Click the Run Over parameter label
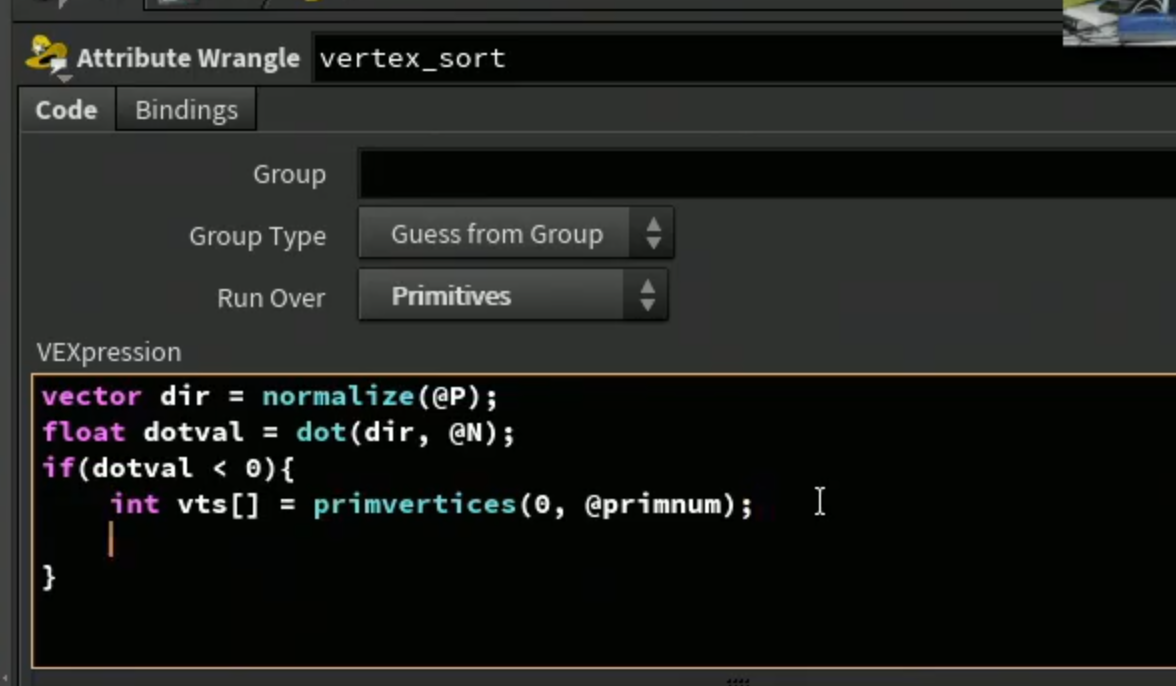1176x686 pixels. pyautogui.click(x=271, y=298)
